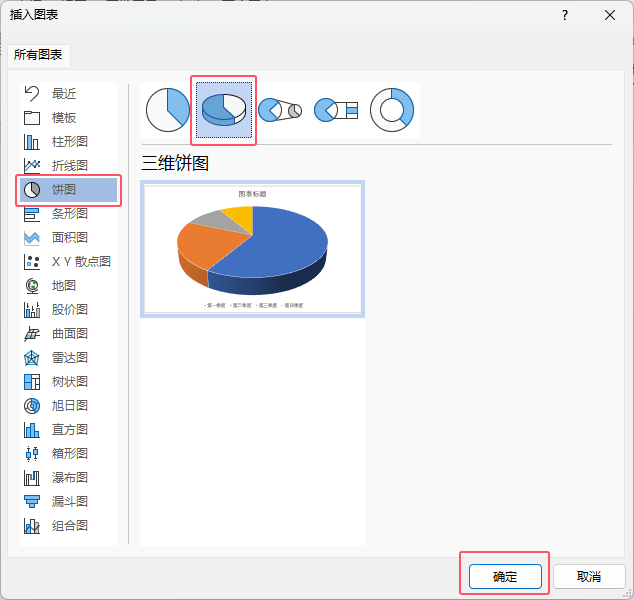This screenshot has width=634, height=600.
Task: Select 直方图 histogram chart category
Action: point(68,429)
